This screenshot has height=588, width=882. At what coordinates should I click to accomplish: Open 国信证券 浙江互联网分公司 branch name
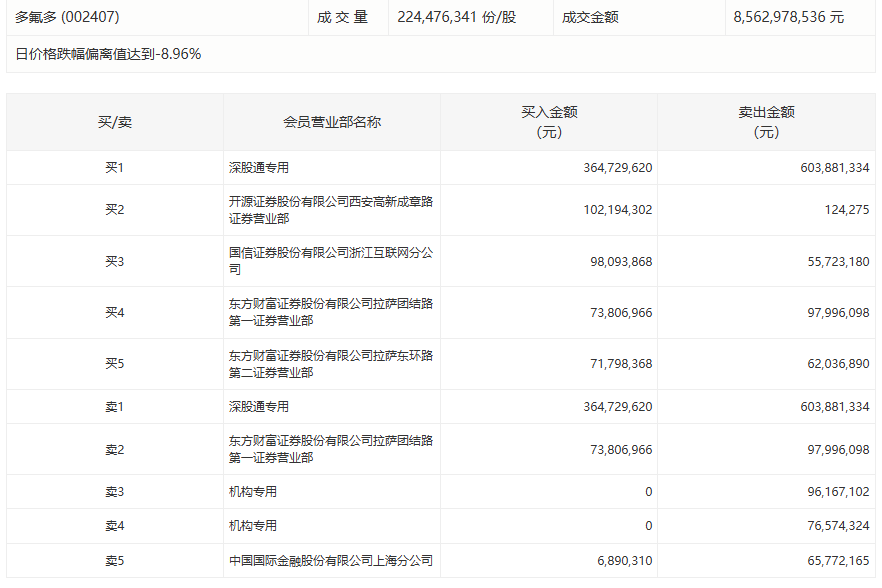tap(330, 261)
